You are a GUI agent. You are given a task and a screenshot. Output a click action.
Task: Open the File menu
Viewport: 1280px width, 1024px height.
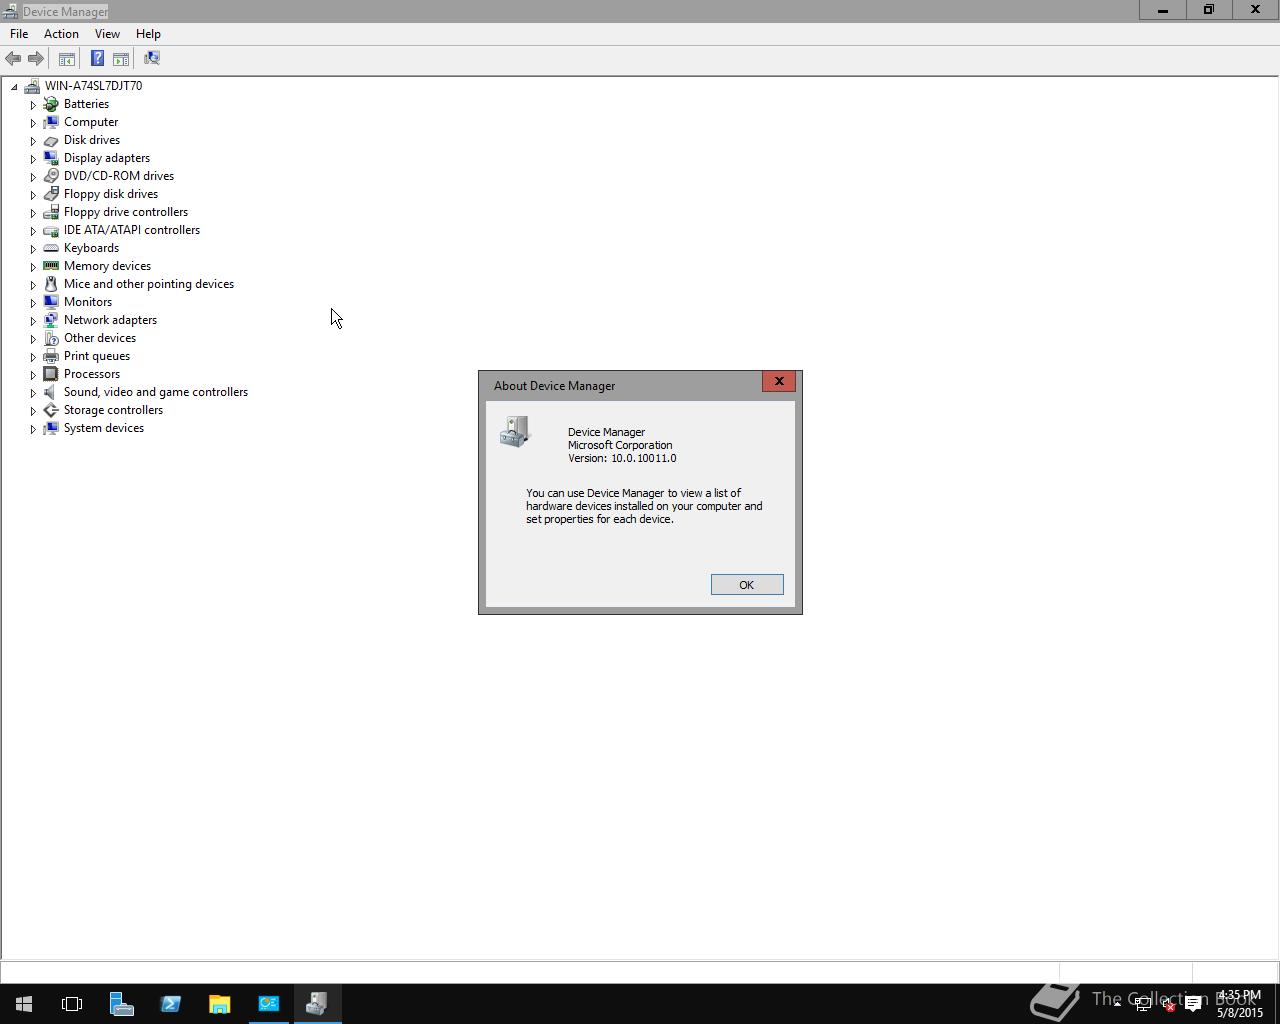tap(19, 34)
